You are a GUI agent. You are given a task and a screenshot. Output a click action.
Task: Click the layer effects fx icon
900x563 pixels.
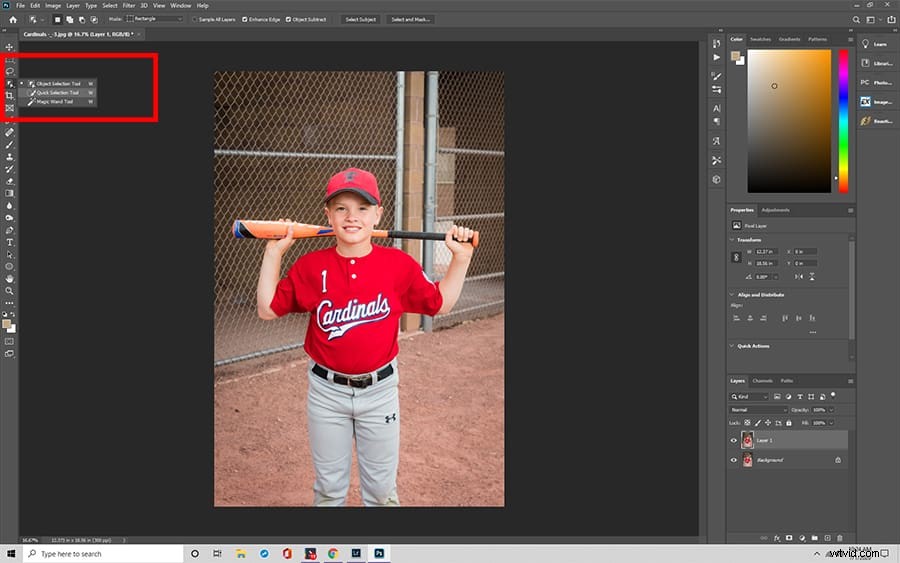pyautogui.click(x=777, y=538)
